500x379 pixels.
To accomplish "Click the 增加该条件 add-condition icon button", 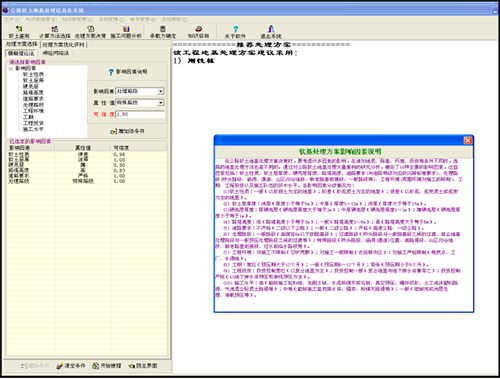I will click(x=127, y=131).
